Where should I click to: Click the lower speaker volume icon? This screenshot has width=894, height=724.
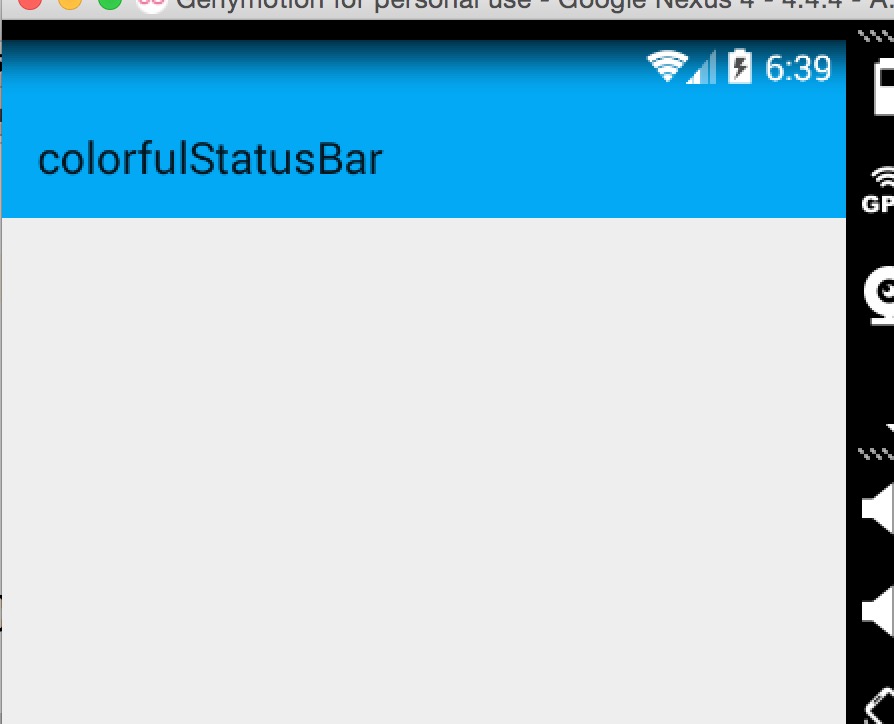point(878,612)
